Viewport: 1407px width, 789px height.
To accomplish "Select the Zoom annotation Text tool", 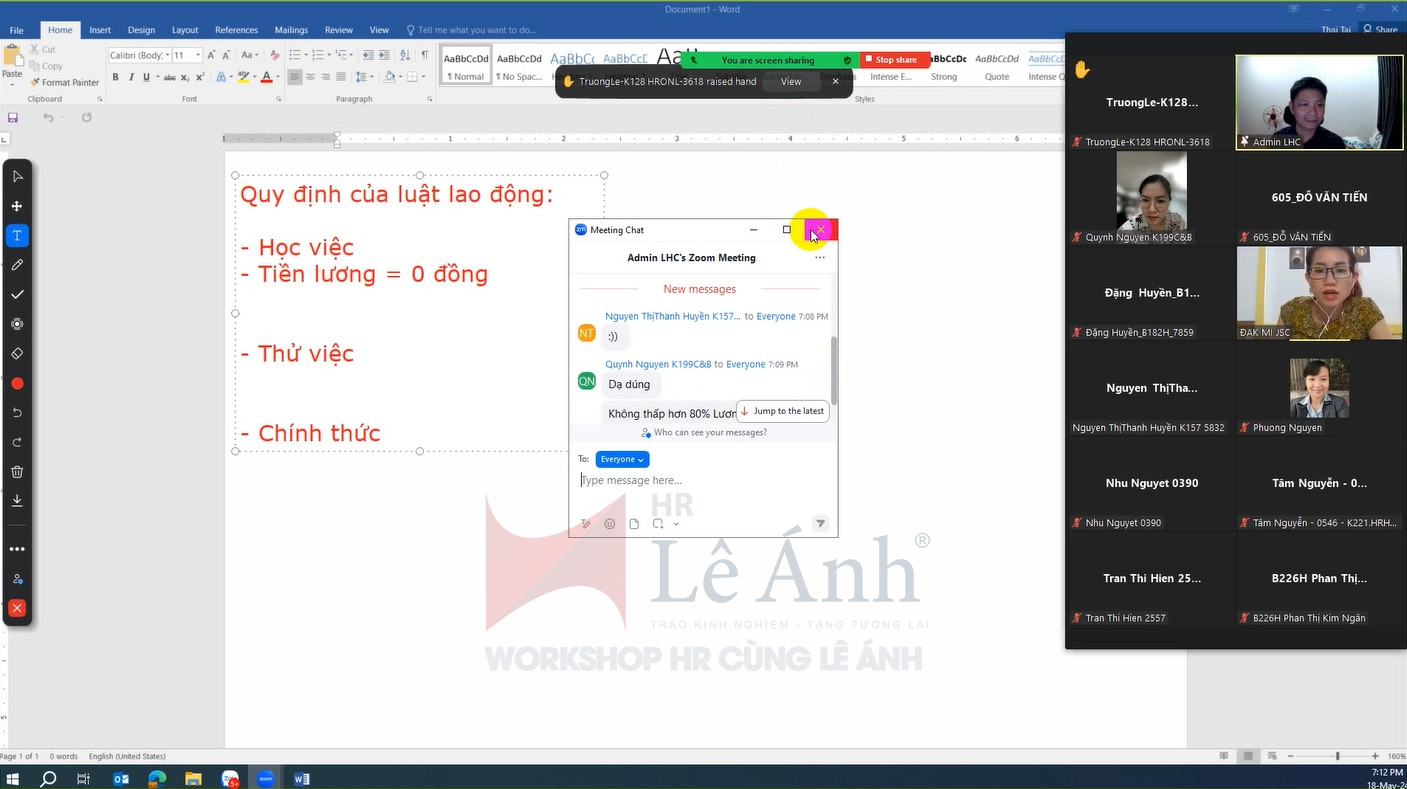I will (x=17, y=236).
